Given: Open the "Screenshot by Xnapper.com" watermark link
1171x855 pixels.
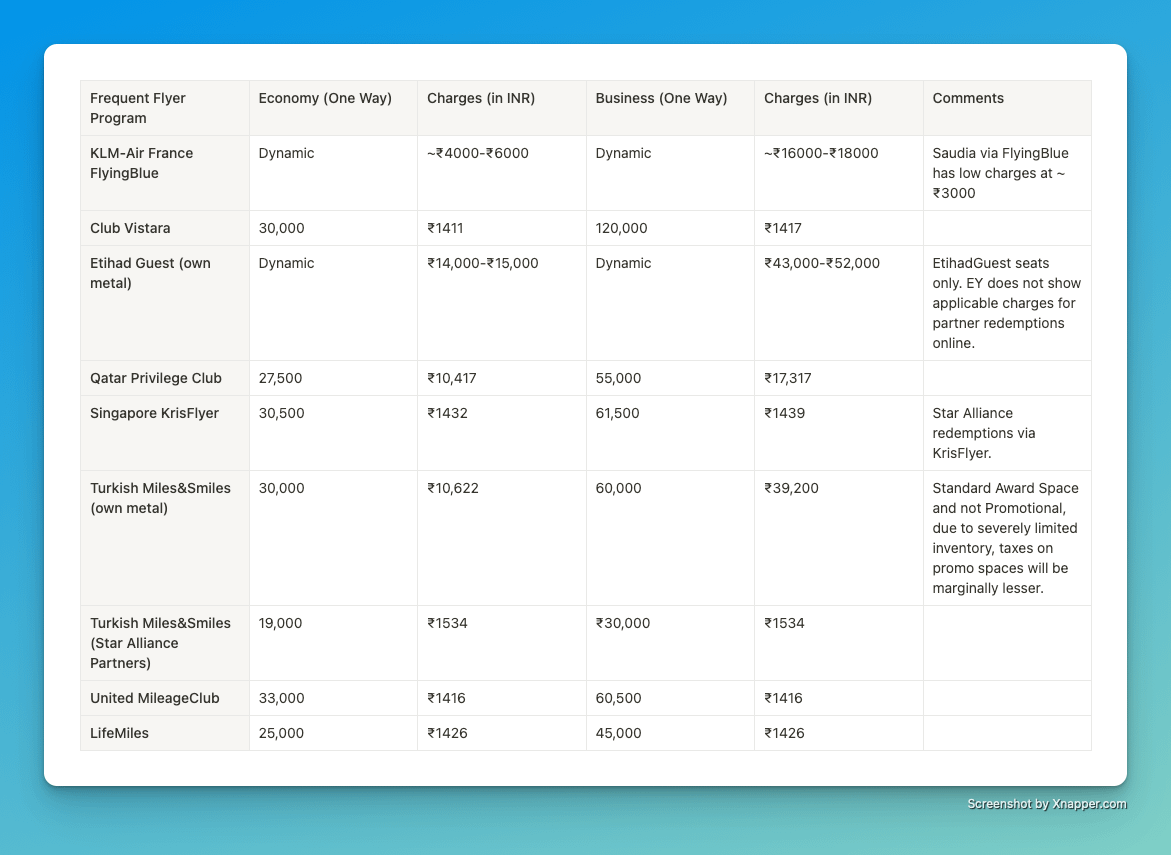Looking at the screenshot, I should (x=1047, y=804).
